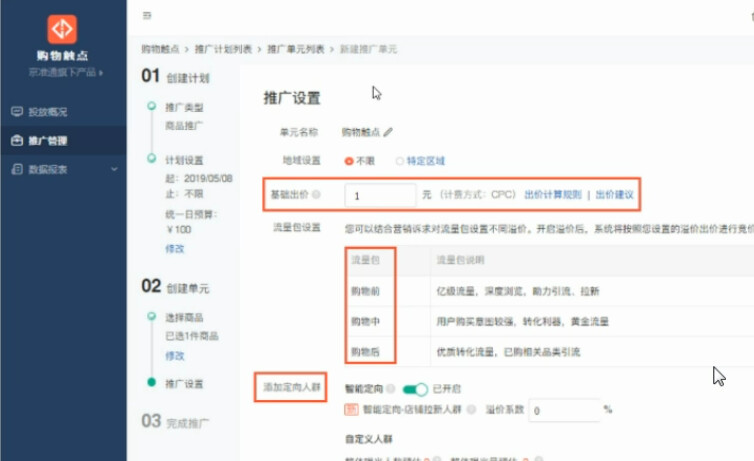The height and width of the screenshot is (461, 754).
Task: Go to 购物触点 breadcrumb
Action: [160, 49]
